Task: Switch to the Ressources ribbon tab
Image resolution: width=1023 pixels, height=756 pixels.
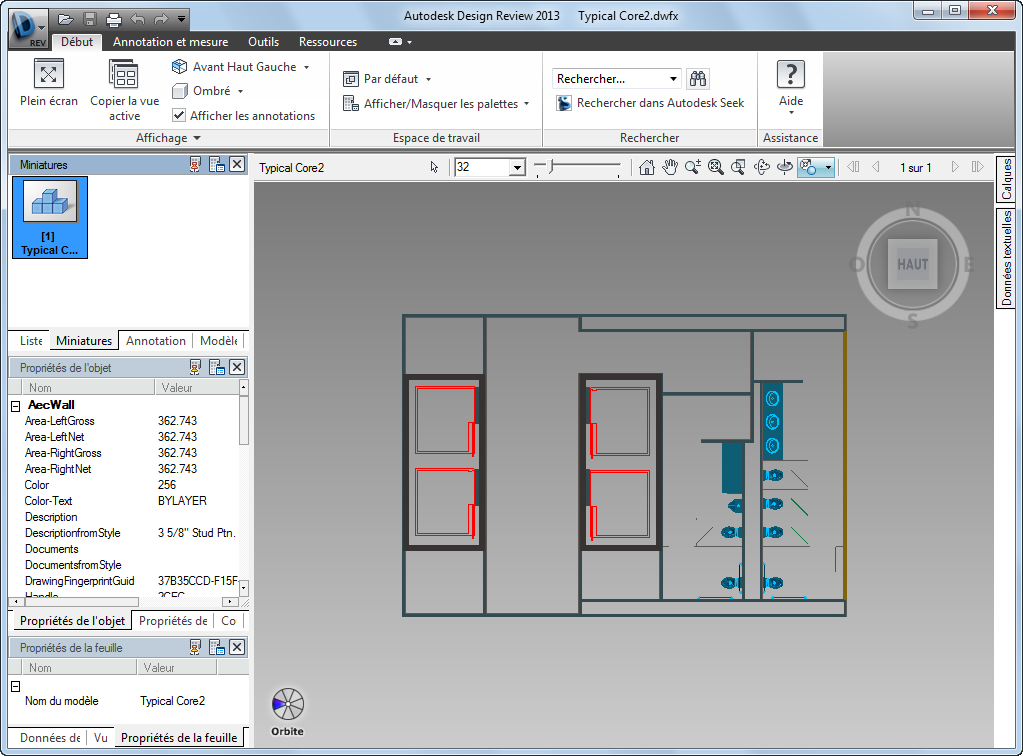Action: (x=328, y=42)
